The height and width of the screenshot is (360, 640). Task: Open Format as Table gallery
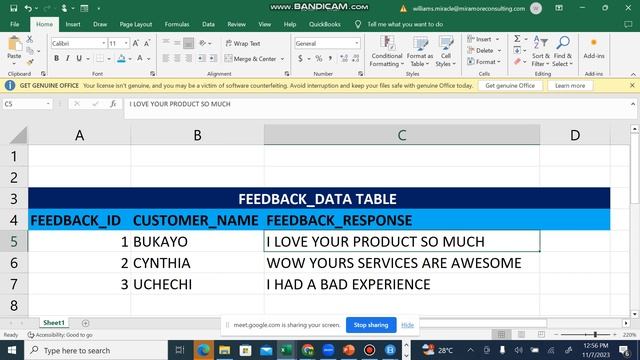coord(420,51)
